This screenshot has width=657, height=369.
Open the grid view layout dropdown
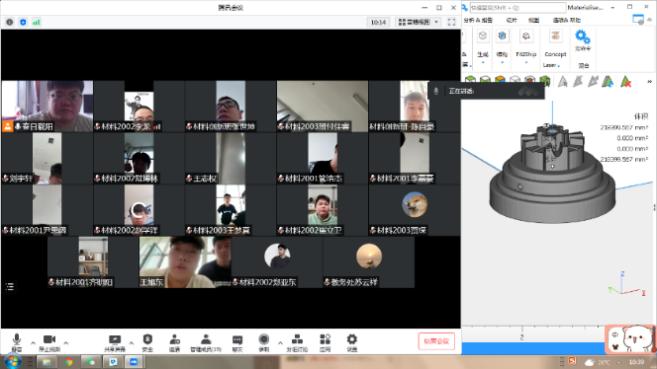tap(418, 22)
